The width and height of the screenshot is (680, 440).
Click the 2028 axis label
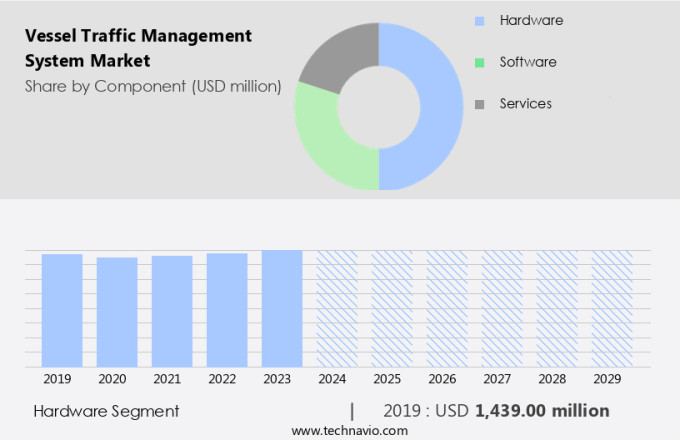click(x=552, y=379)
